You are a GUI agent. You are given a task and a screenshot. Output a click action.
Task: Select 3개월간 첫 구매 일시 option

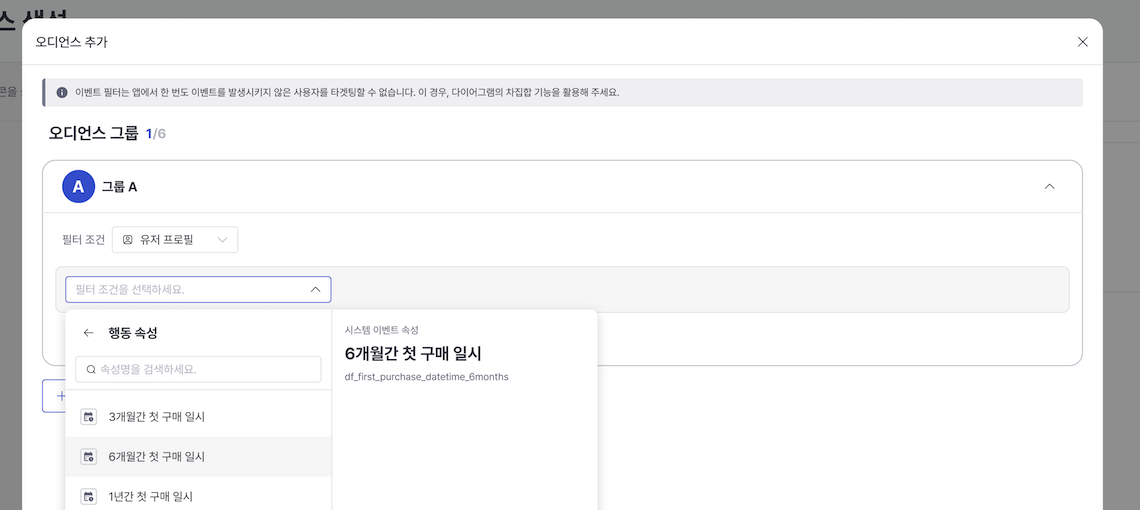point(198,417)
